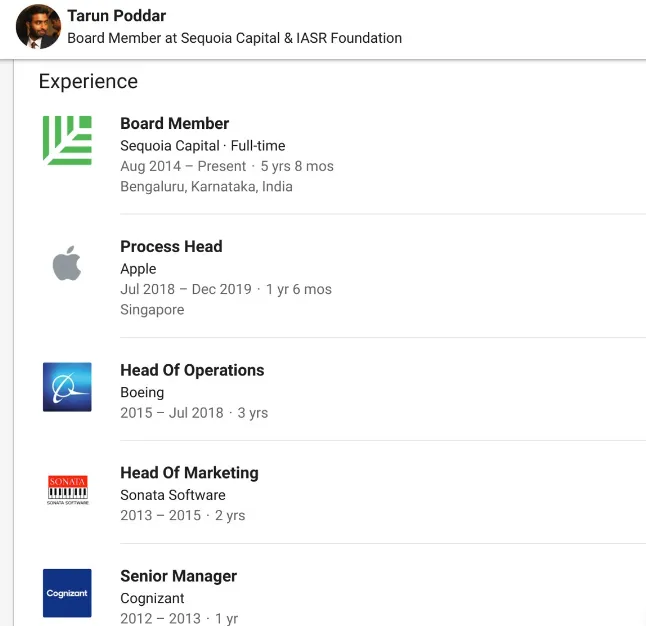Select the Head Of Operations title
The width and height of the screenshot is (646, 626).
pyautogui.click(x=192, y=370)
